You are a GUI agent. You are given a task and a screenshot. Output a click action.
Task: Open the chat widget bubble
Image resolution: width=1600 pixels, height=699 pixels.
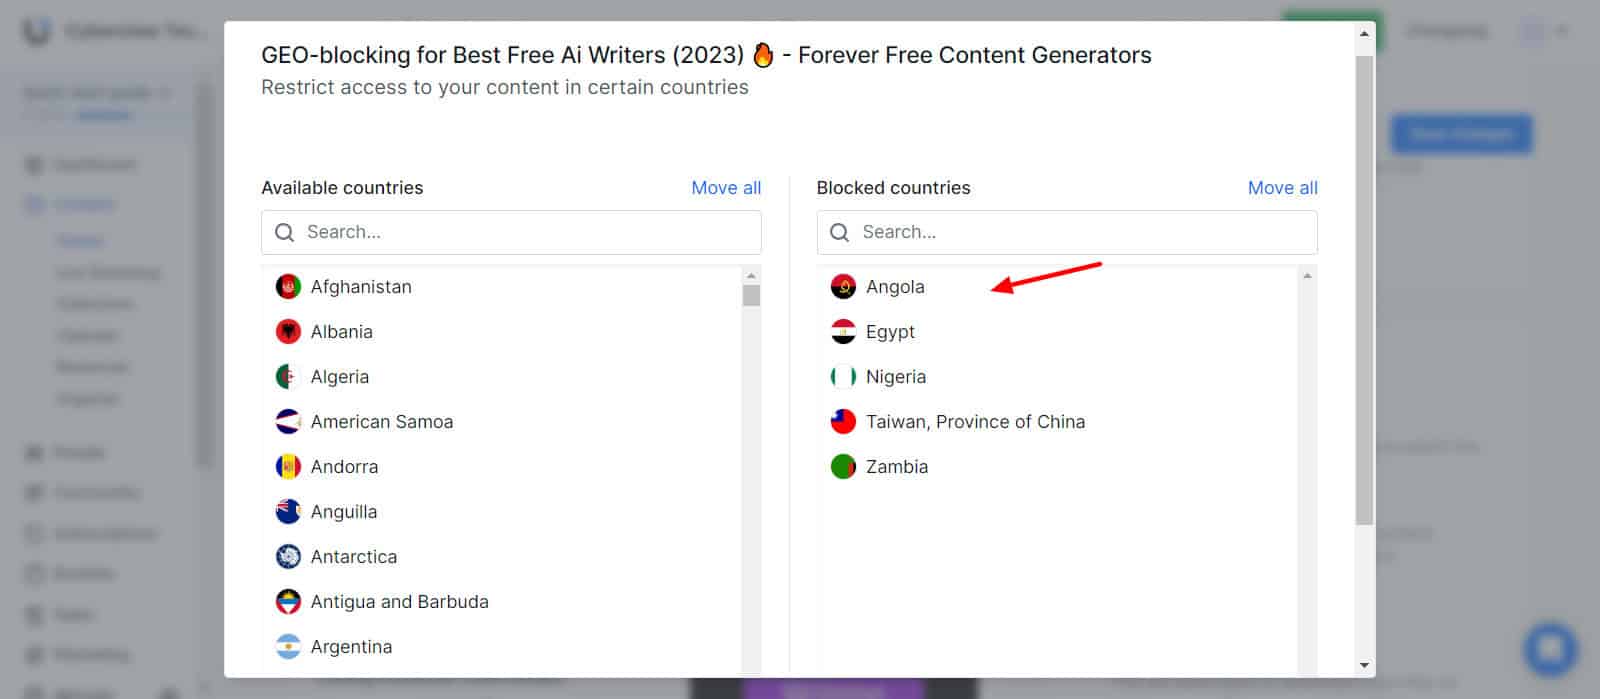(x=1550, y=649)
